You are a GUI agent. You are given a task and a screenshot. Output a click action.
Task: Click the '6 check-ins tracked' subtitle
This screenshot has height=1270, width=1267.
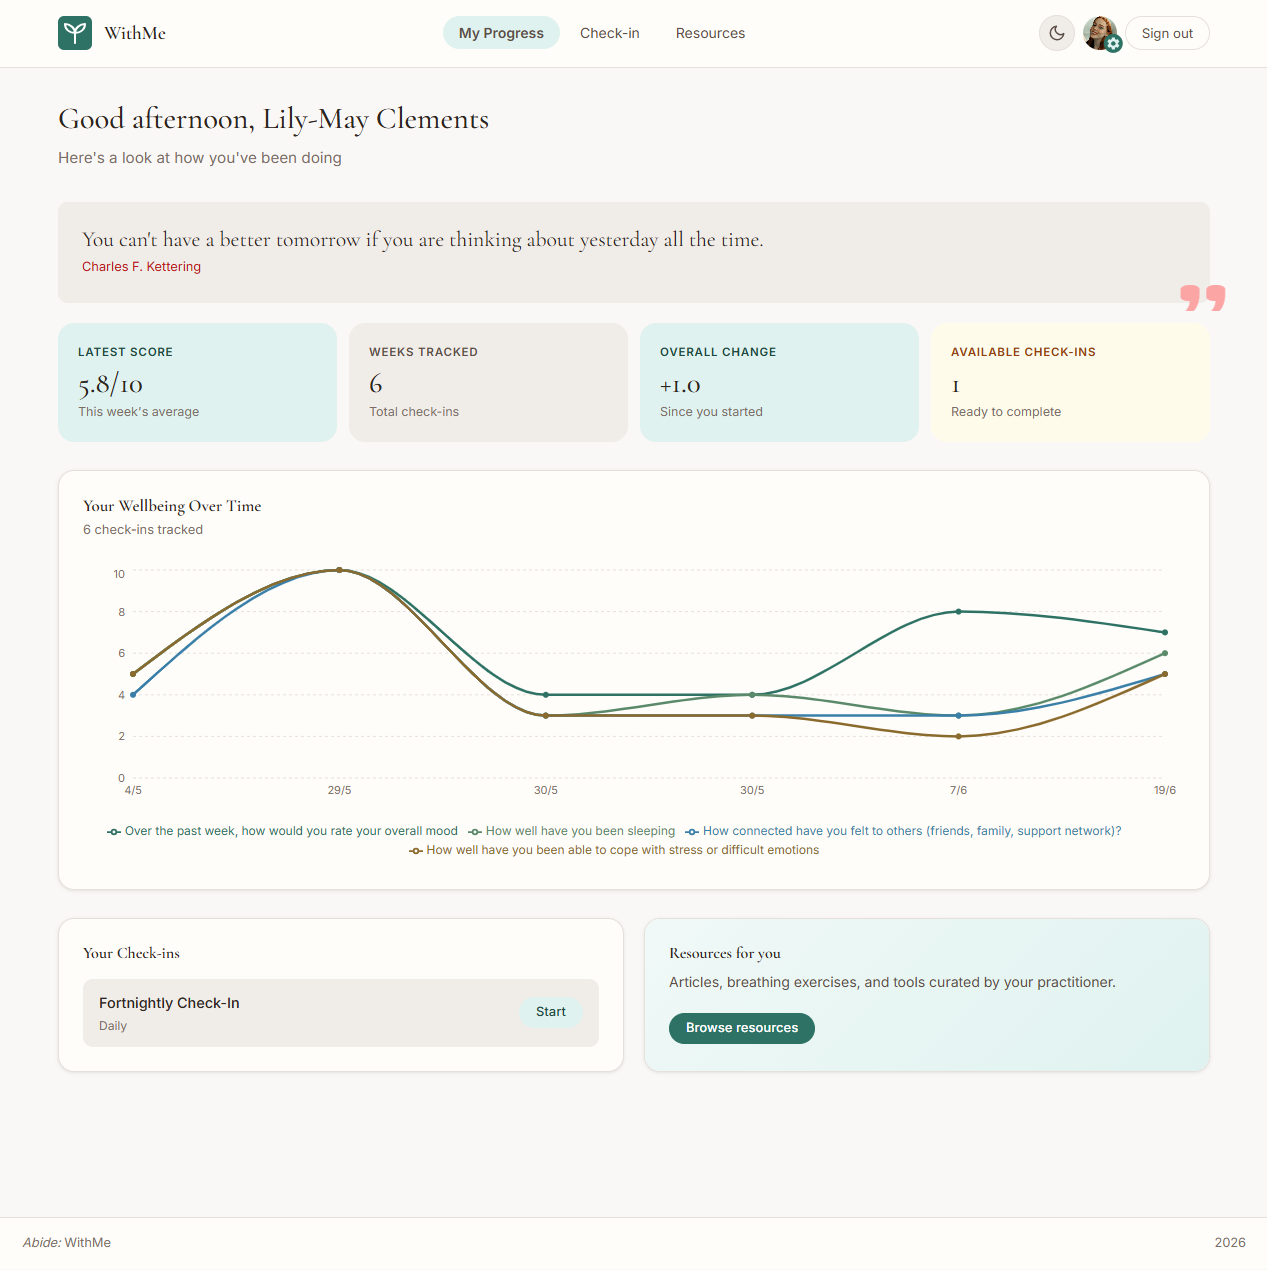143,530
